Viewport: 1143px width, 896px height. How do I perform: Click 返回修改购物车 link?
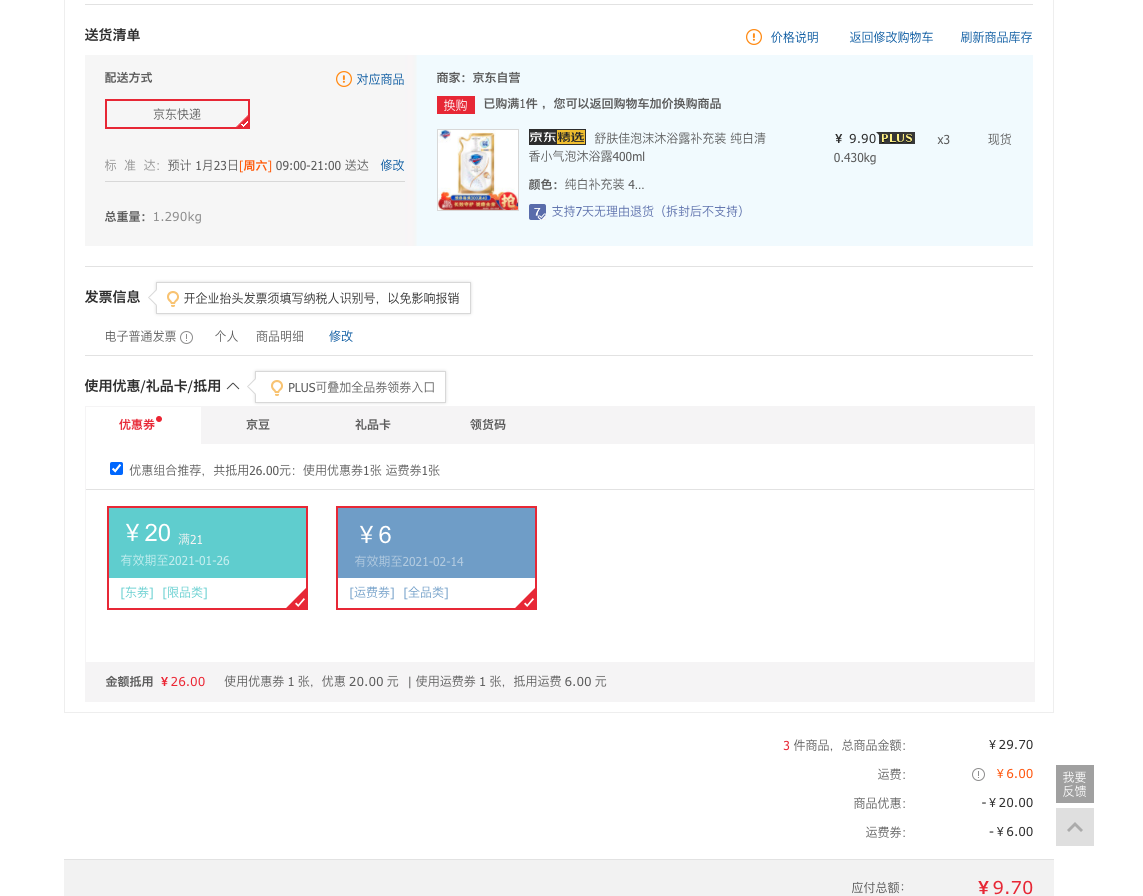click(891, 37)
